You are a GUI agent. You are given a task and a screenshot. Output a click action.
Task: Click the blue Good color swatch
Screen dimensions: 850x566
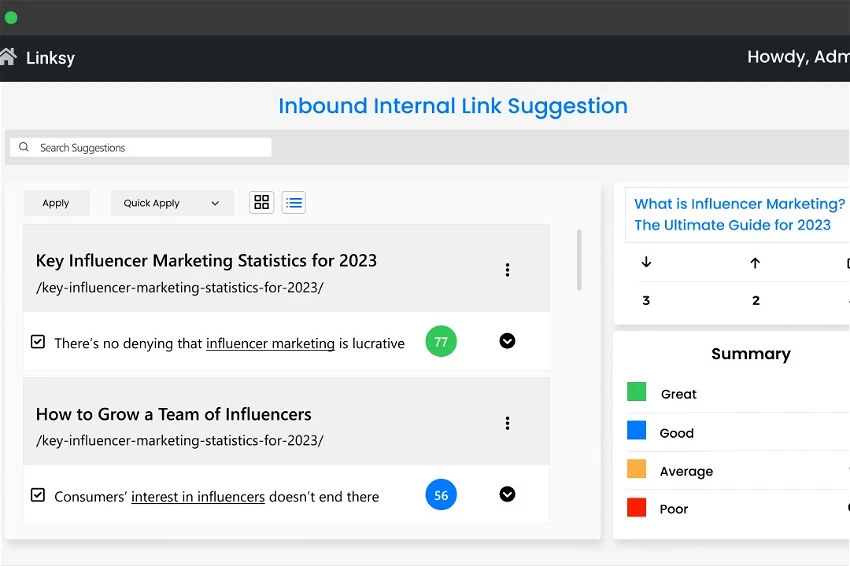point(636,431)
